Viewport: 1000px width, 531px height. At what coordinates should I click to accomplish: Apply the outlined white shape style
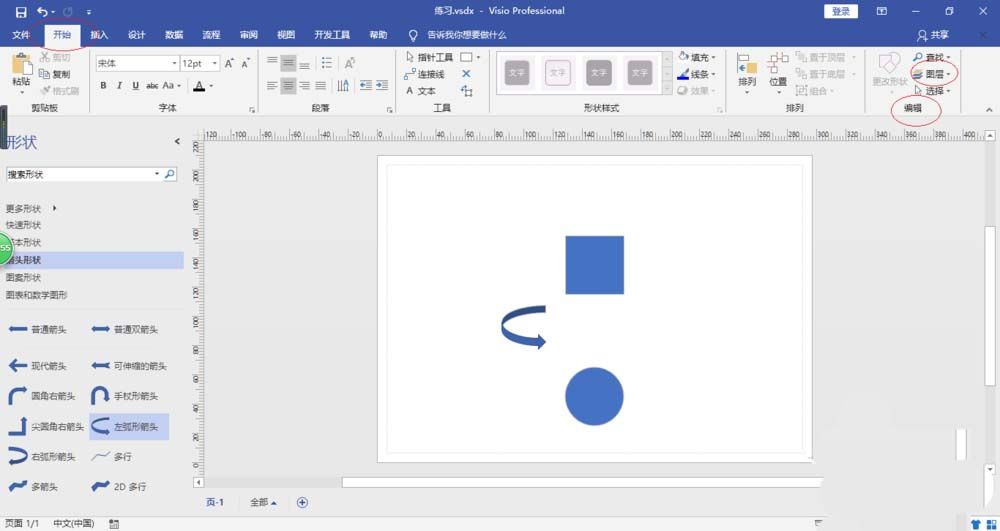pos(558,73)
